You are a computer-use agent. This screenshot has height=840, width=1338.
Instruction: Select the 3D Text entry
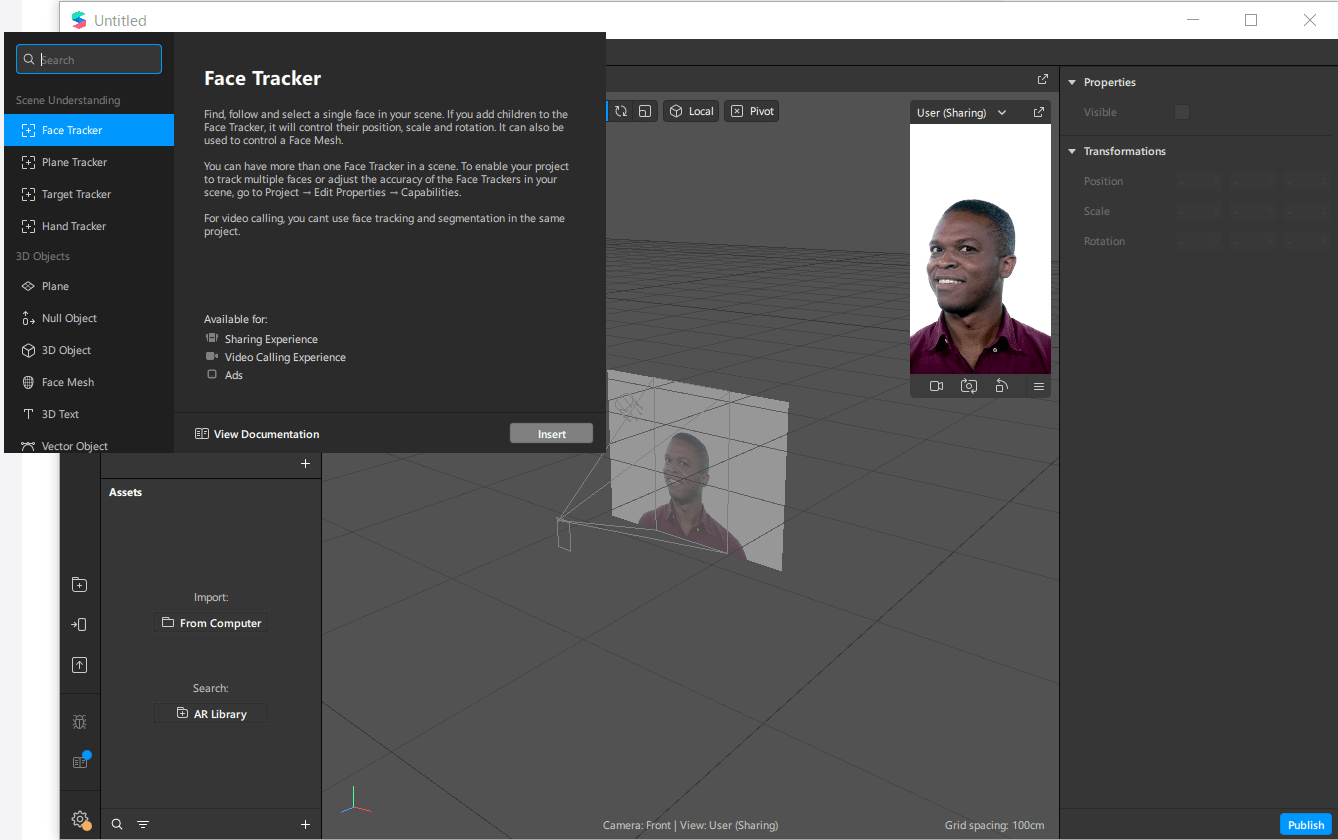tap(89, 414)
